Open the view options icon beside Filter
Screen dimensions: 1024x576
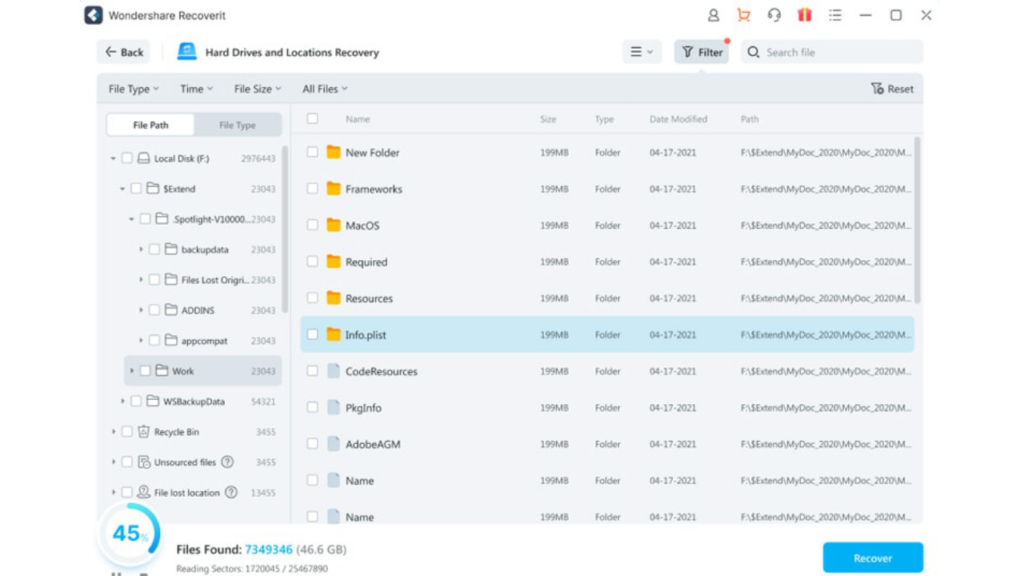pos(640,50)
